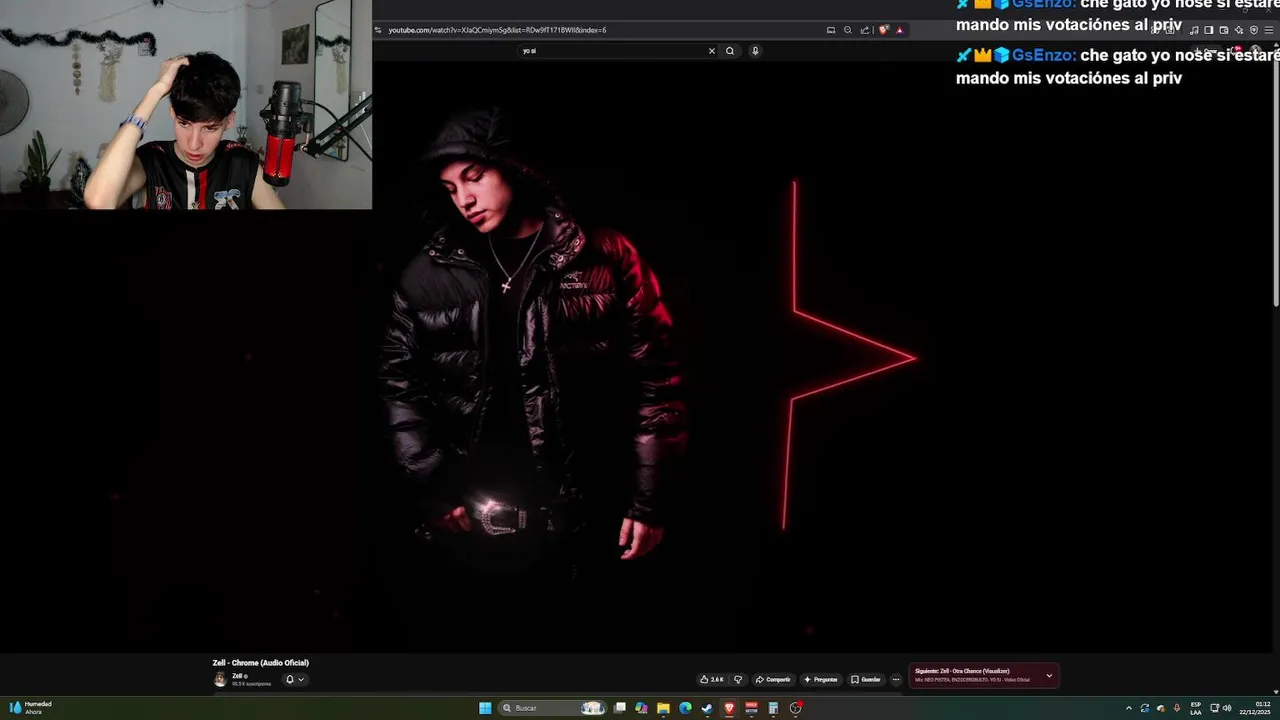Click the dislike thumbs-down button
1280x720 pixels.
pyautogui.click(x=738, y=679)
